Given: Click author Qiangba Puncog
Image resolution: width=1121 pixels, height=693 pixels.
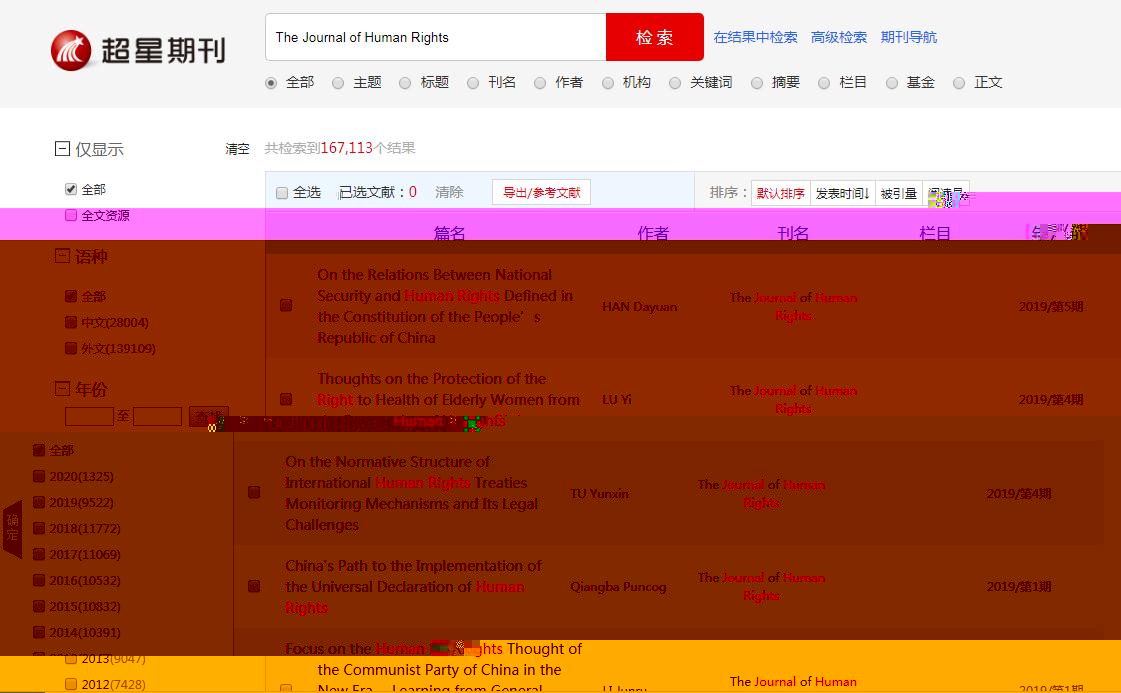Looking at the screenshot, I should [618, 586].
